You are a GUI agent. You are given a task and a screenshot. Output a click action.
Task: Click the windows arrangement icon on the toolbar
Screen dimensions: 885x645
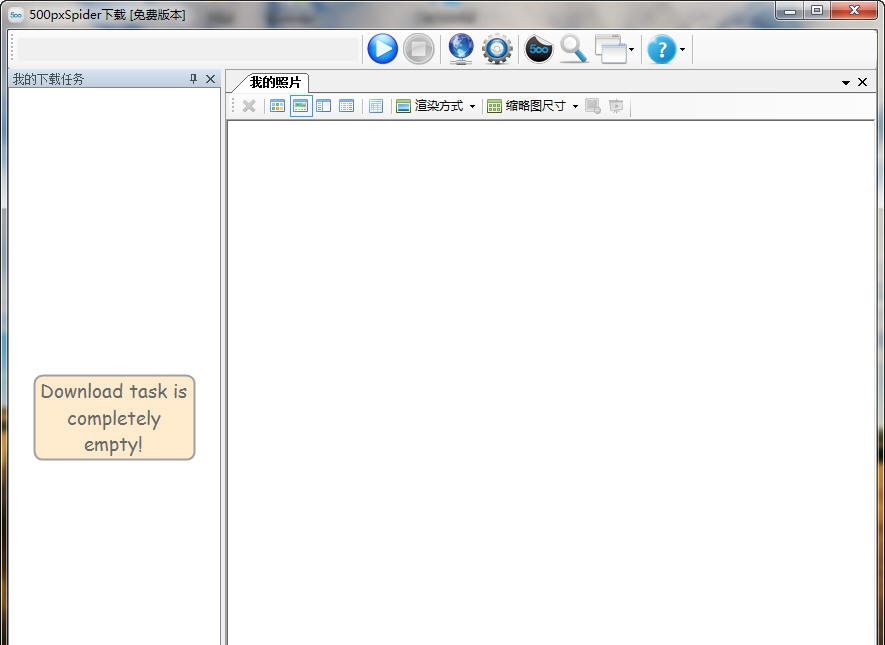pos(611,48)
